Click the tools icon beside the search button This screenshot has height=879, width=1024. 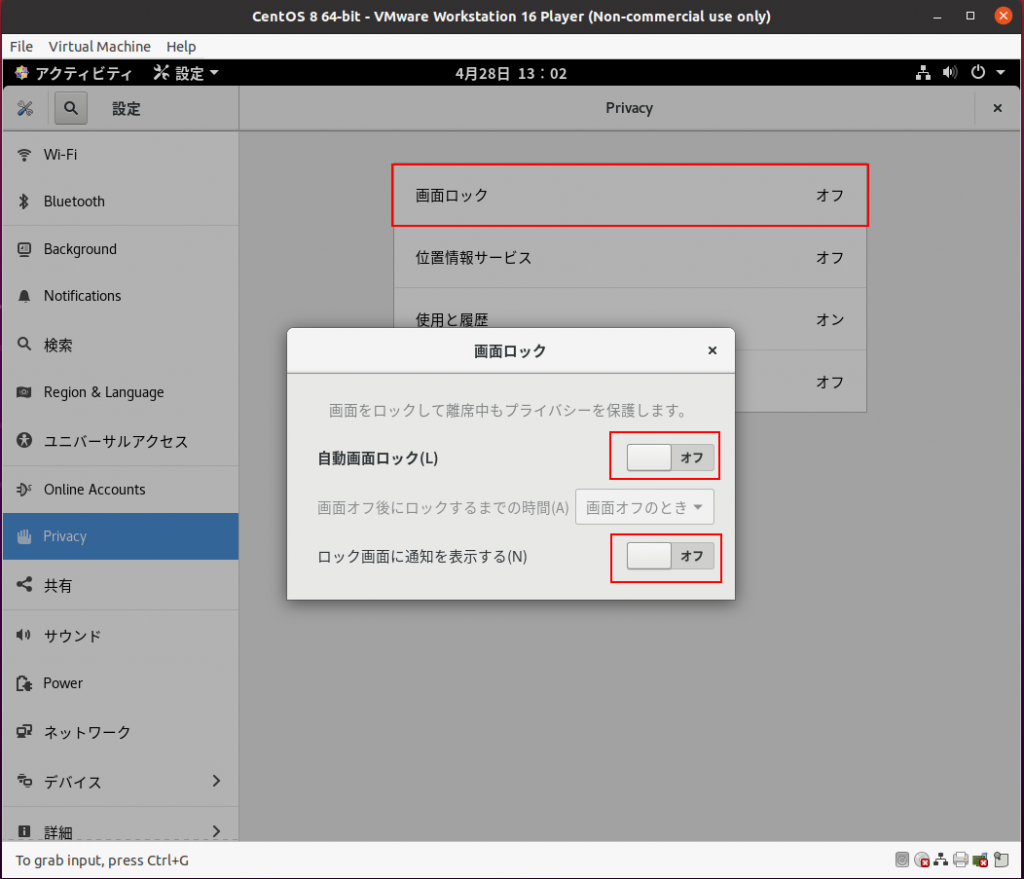pos(25,108)
